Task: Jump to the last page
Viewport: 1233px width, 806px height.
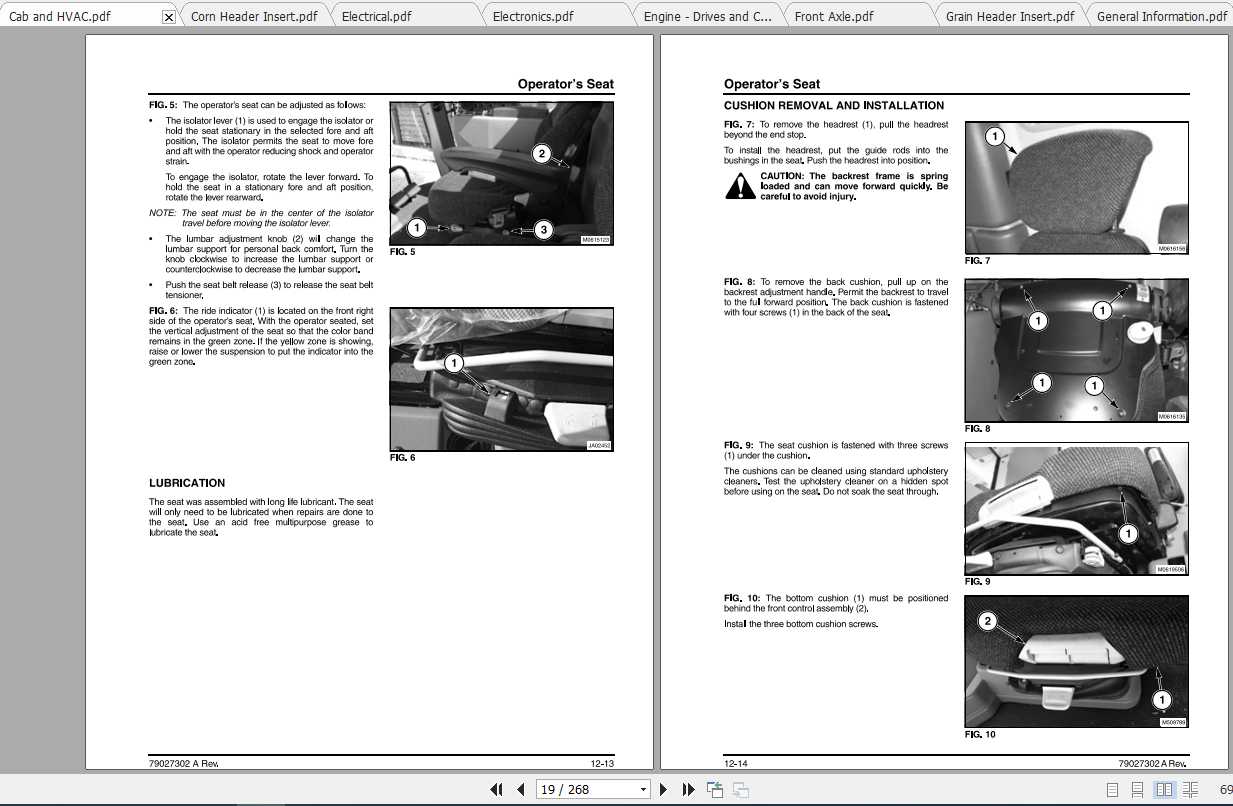Action: [x=688, y=790]
